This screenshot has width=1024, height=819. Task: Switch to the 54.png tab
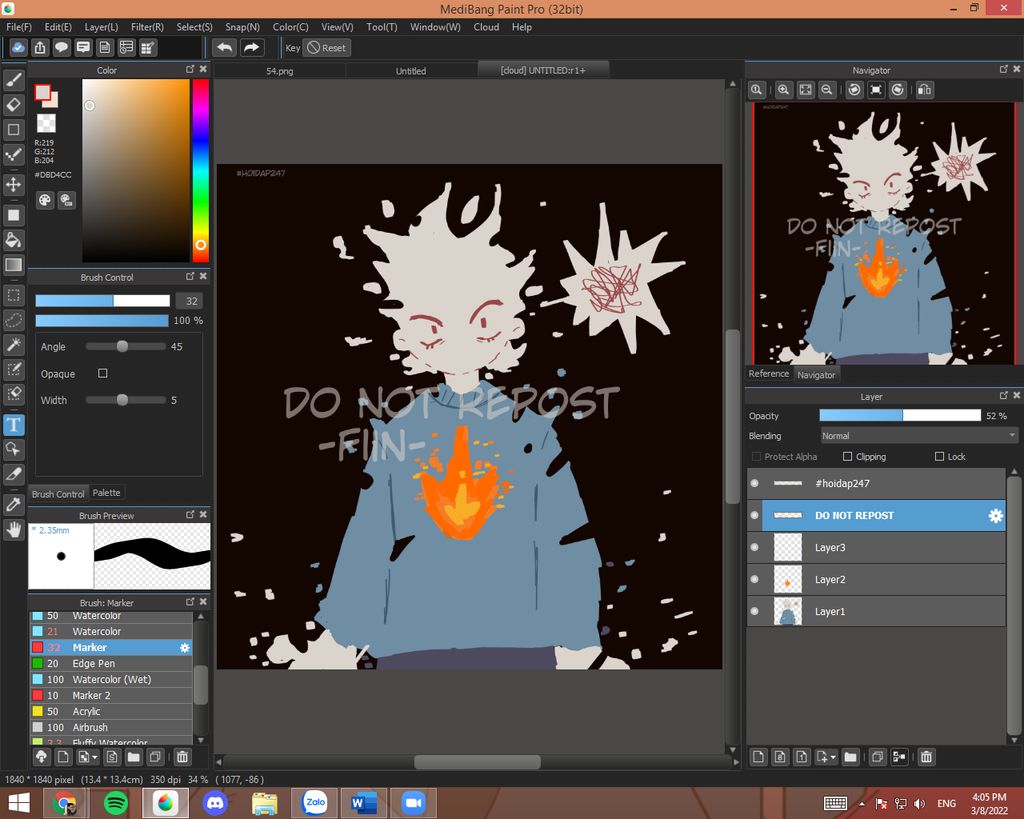pos(280,71)
